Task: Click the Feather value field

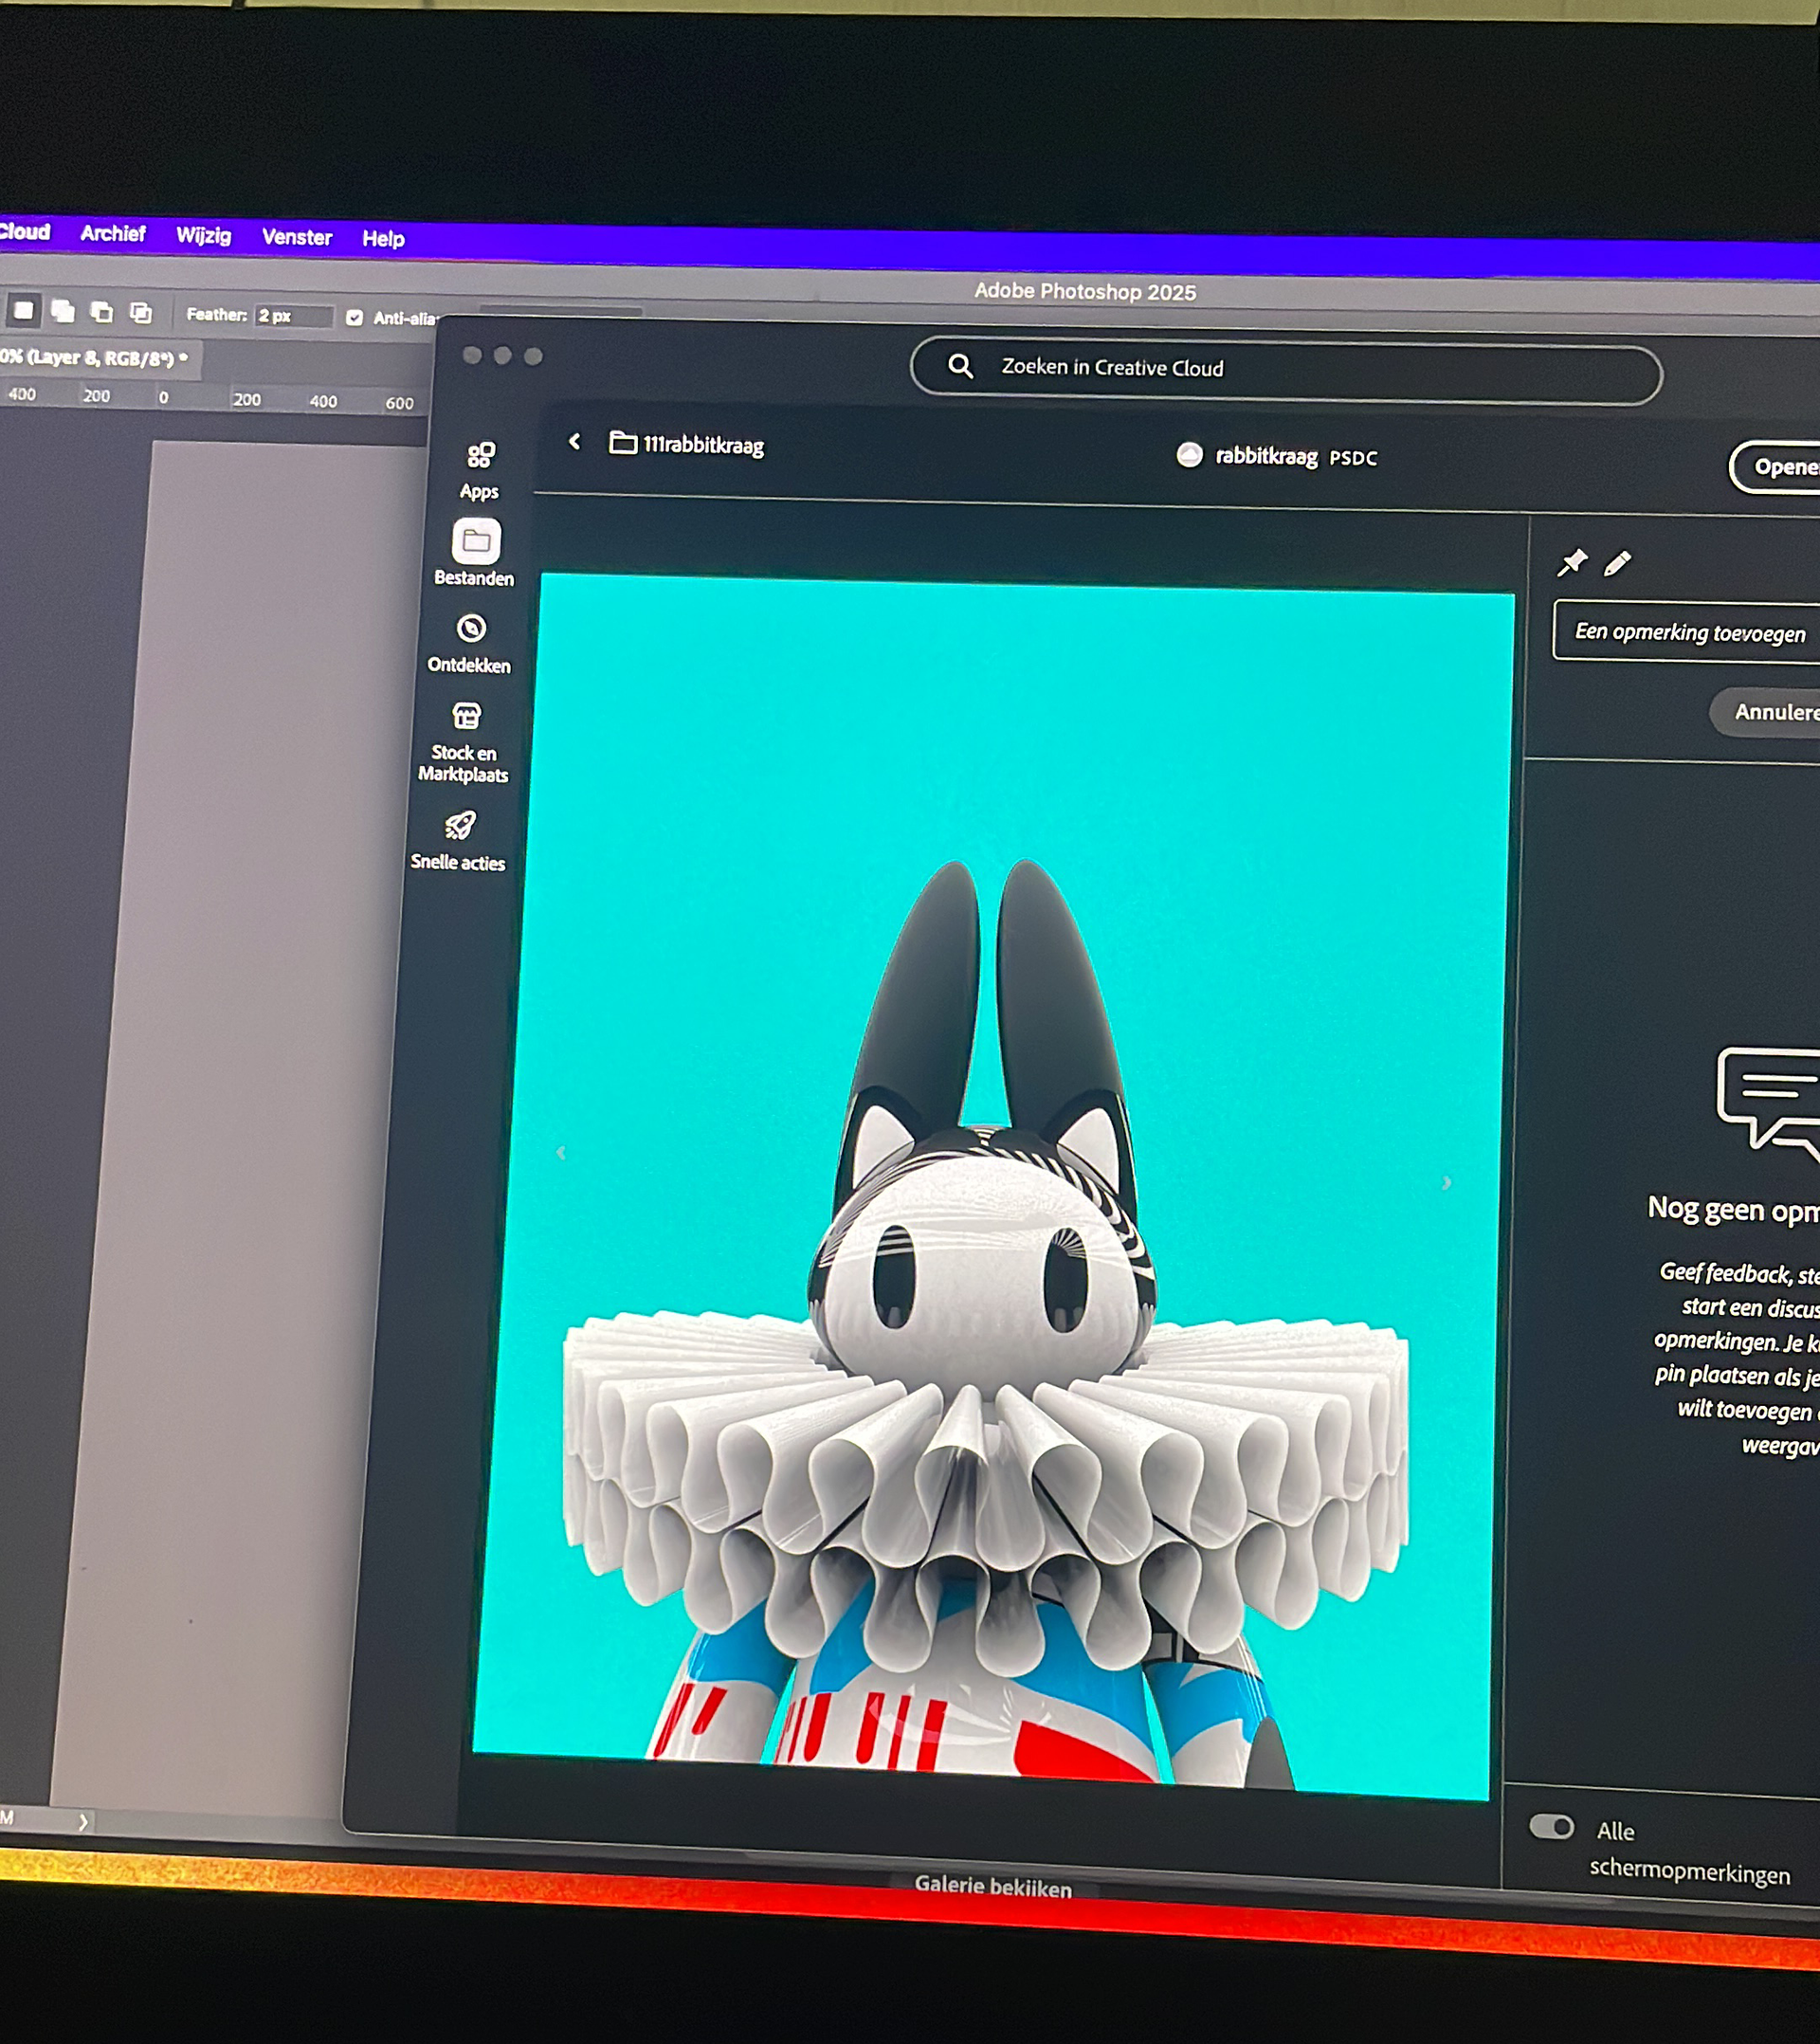Action: click(x=292, y=316)
